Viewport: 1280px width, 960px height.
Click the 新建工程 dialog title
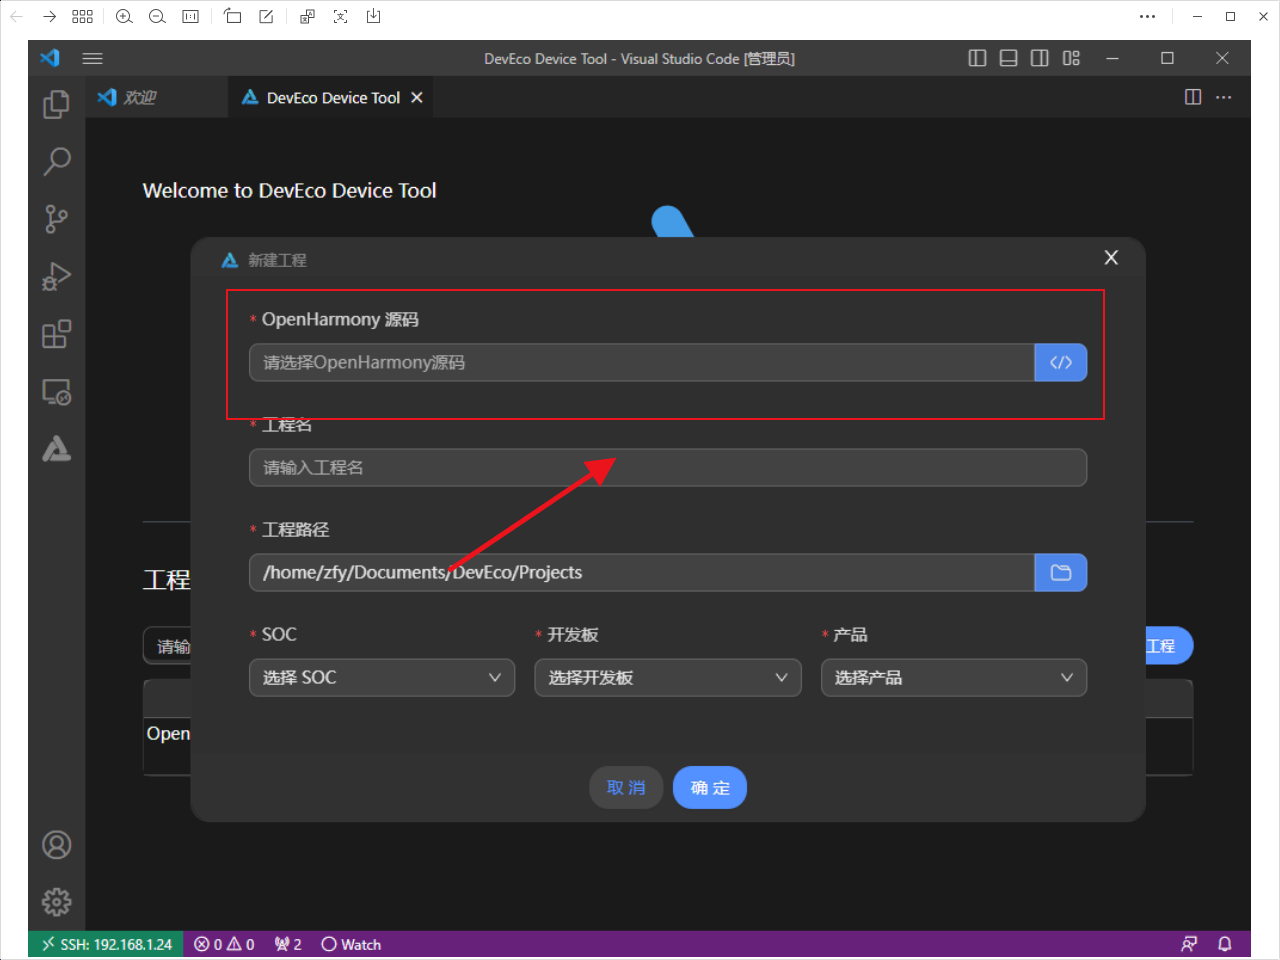coord(277,260)
